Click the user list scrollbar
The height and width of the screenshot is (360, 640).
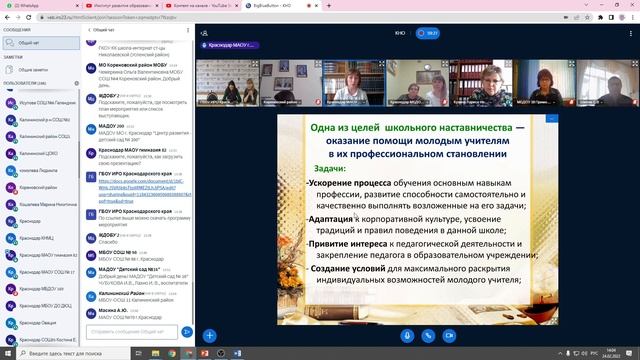[x=79, y=159]
